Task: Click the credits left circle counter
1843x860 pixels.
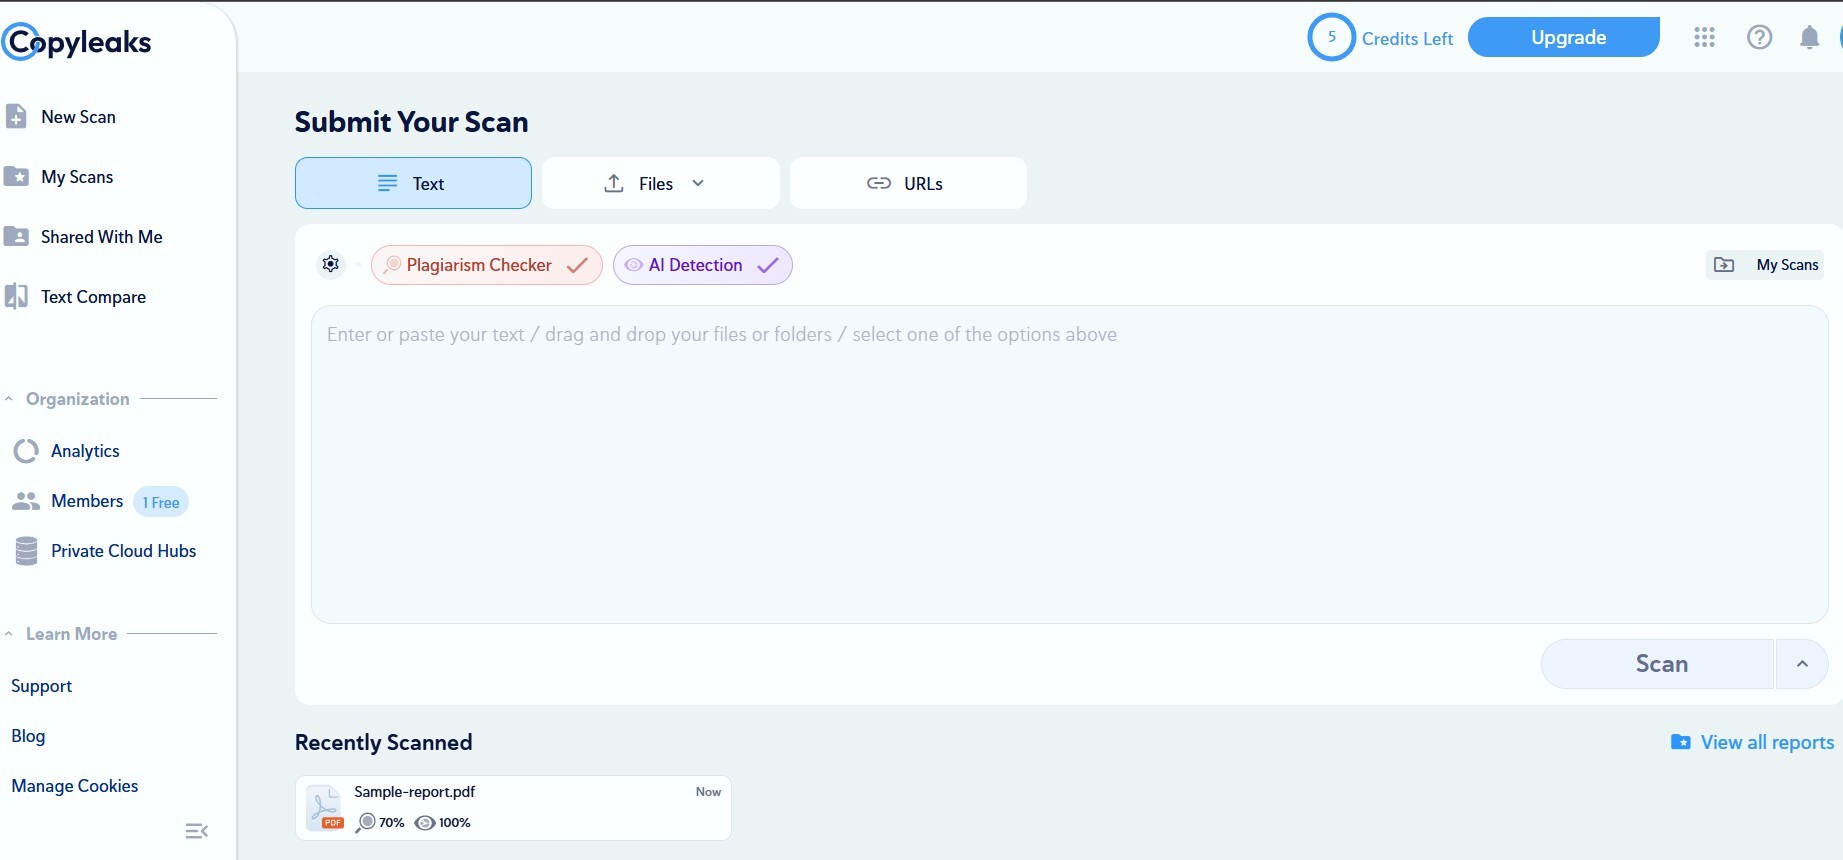Action: 1332,37
